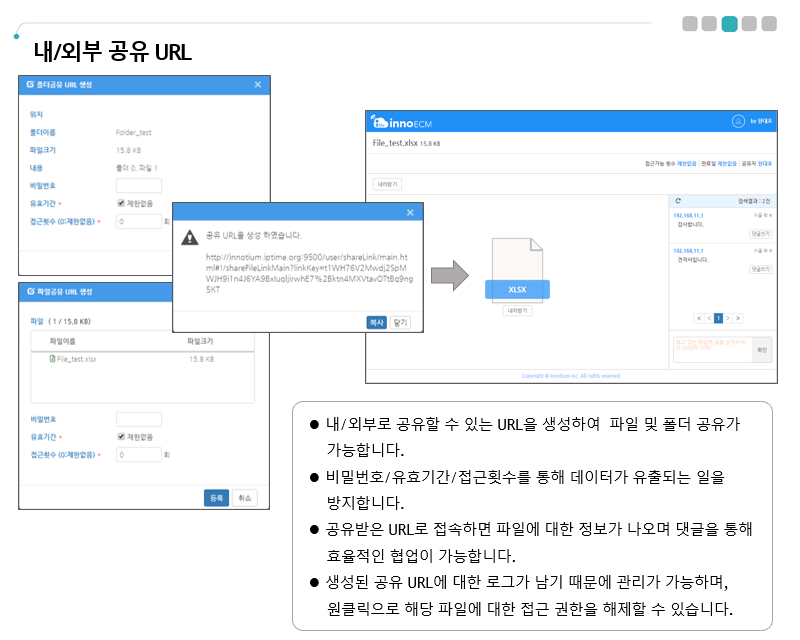The height and width of the screenshot is (640, 800).
Task: Click the comment text area
Action: (x=710, y=349)
